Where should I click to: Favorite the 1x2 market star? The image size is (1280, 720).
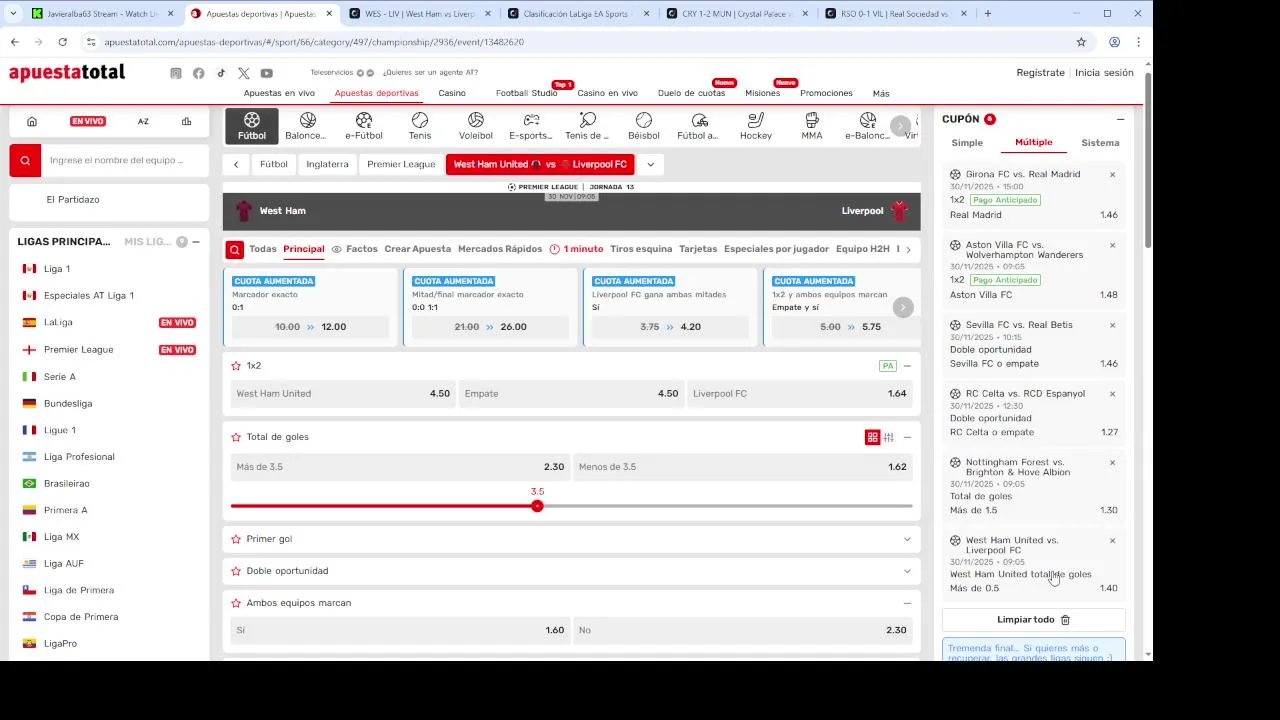[236, 366]
